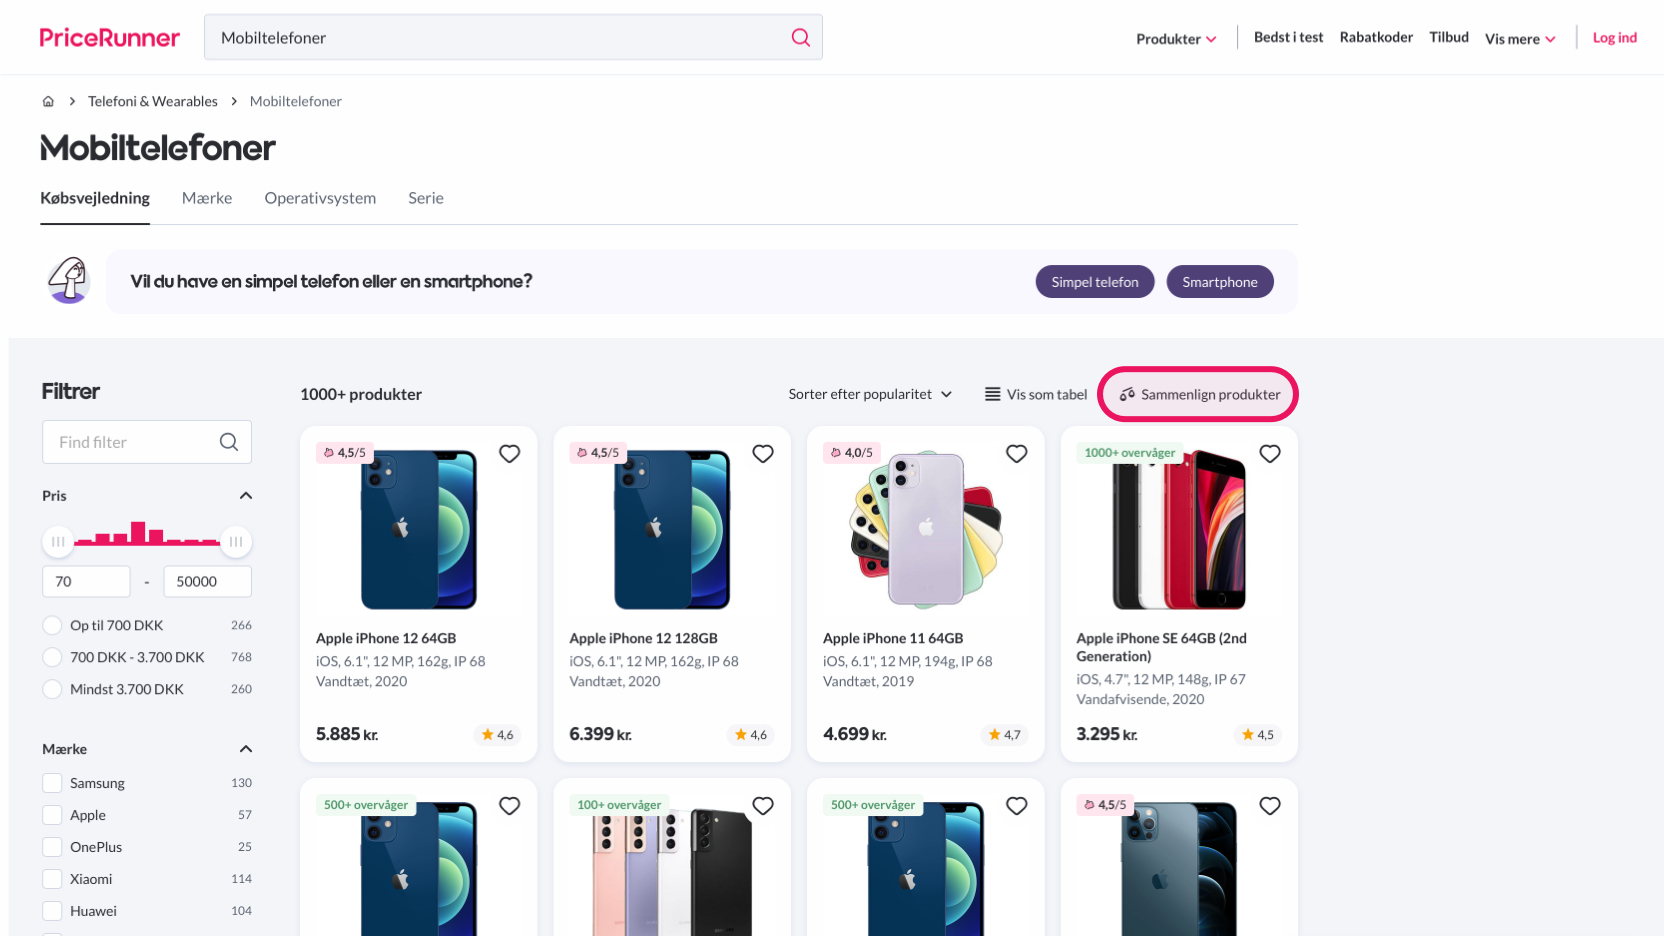Open Rabatkoder page

(1376, 37)
